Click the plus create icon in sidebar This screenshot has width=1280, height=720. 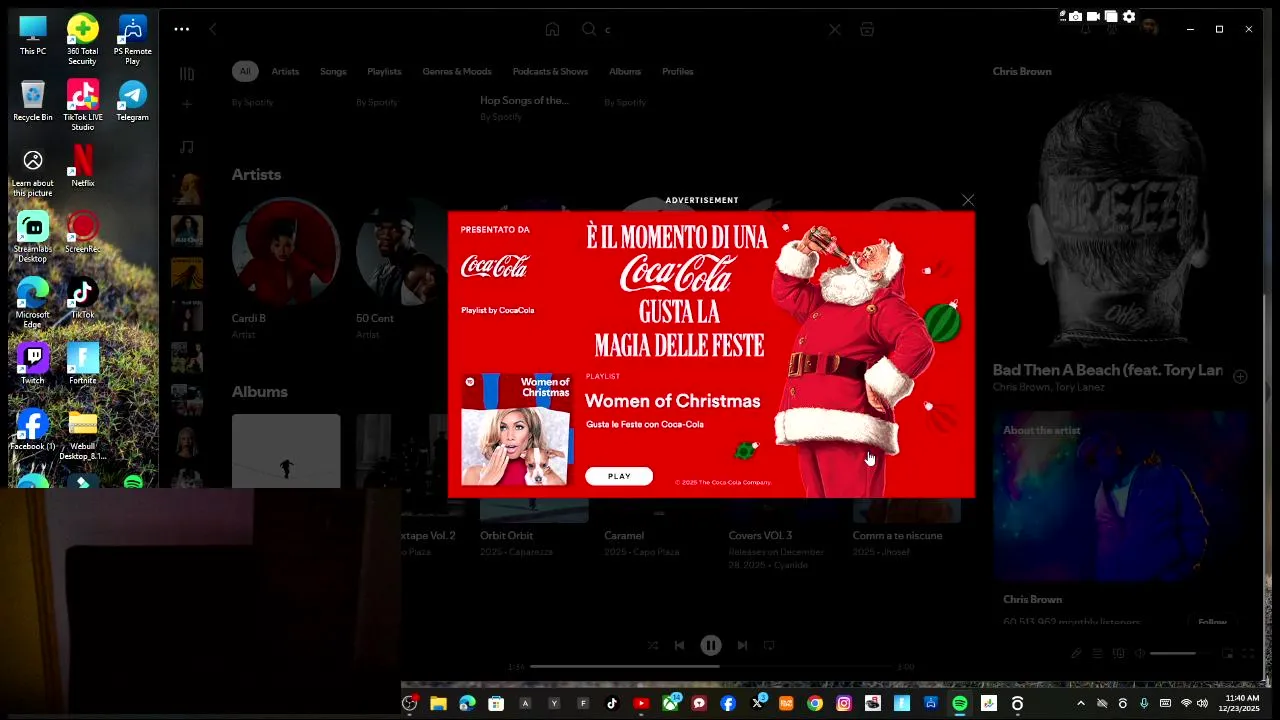tap(187, 103)
